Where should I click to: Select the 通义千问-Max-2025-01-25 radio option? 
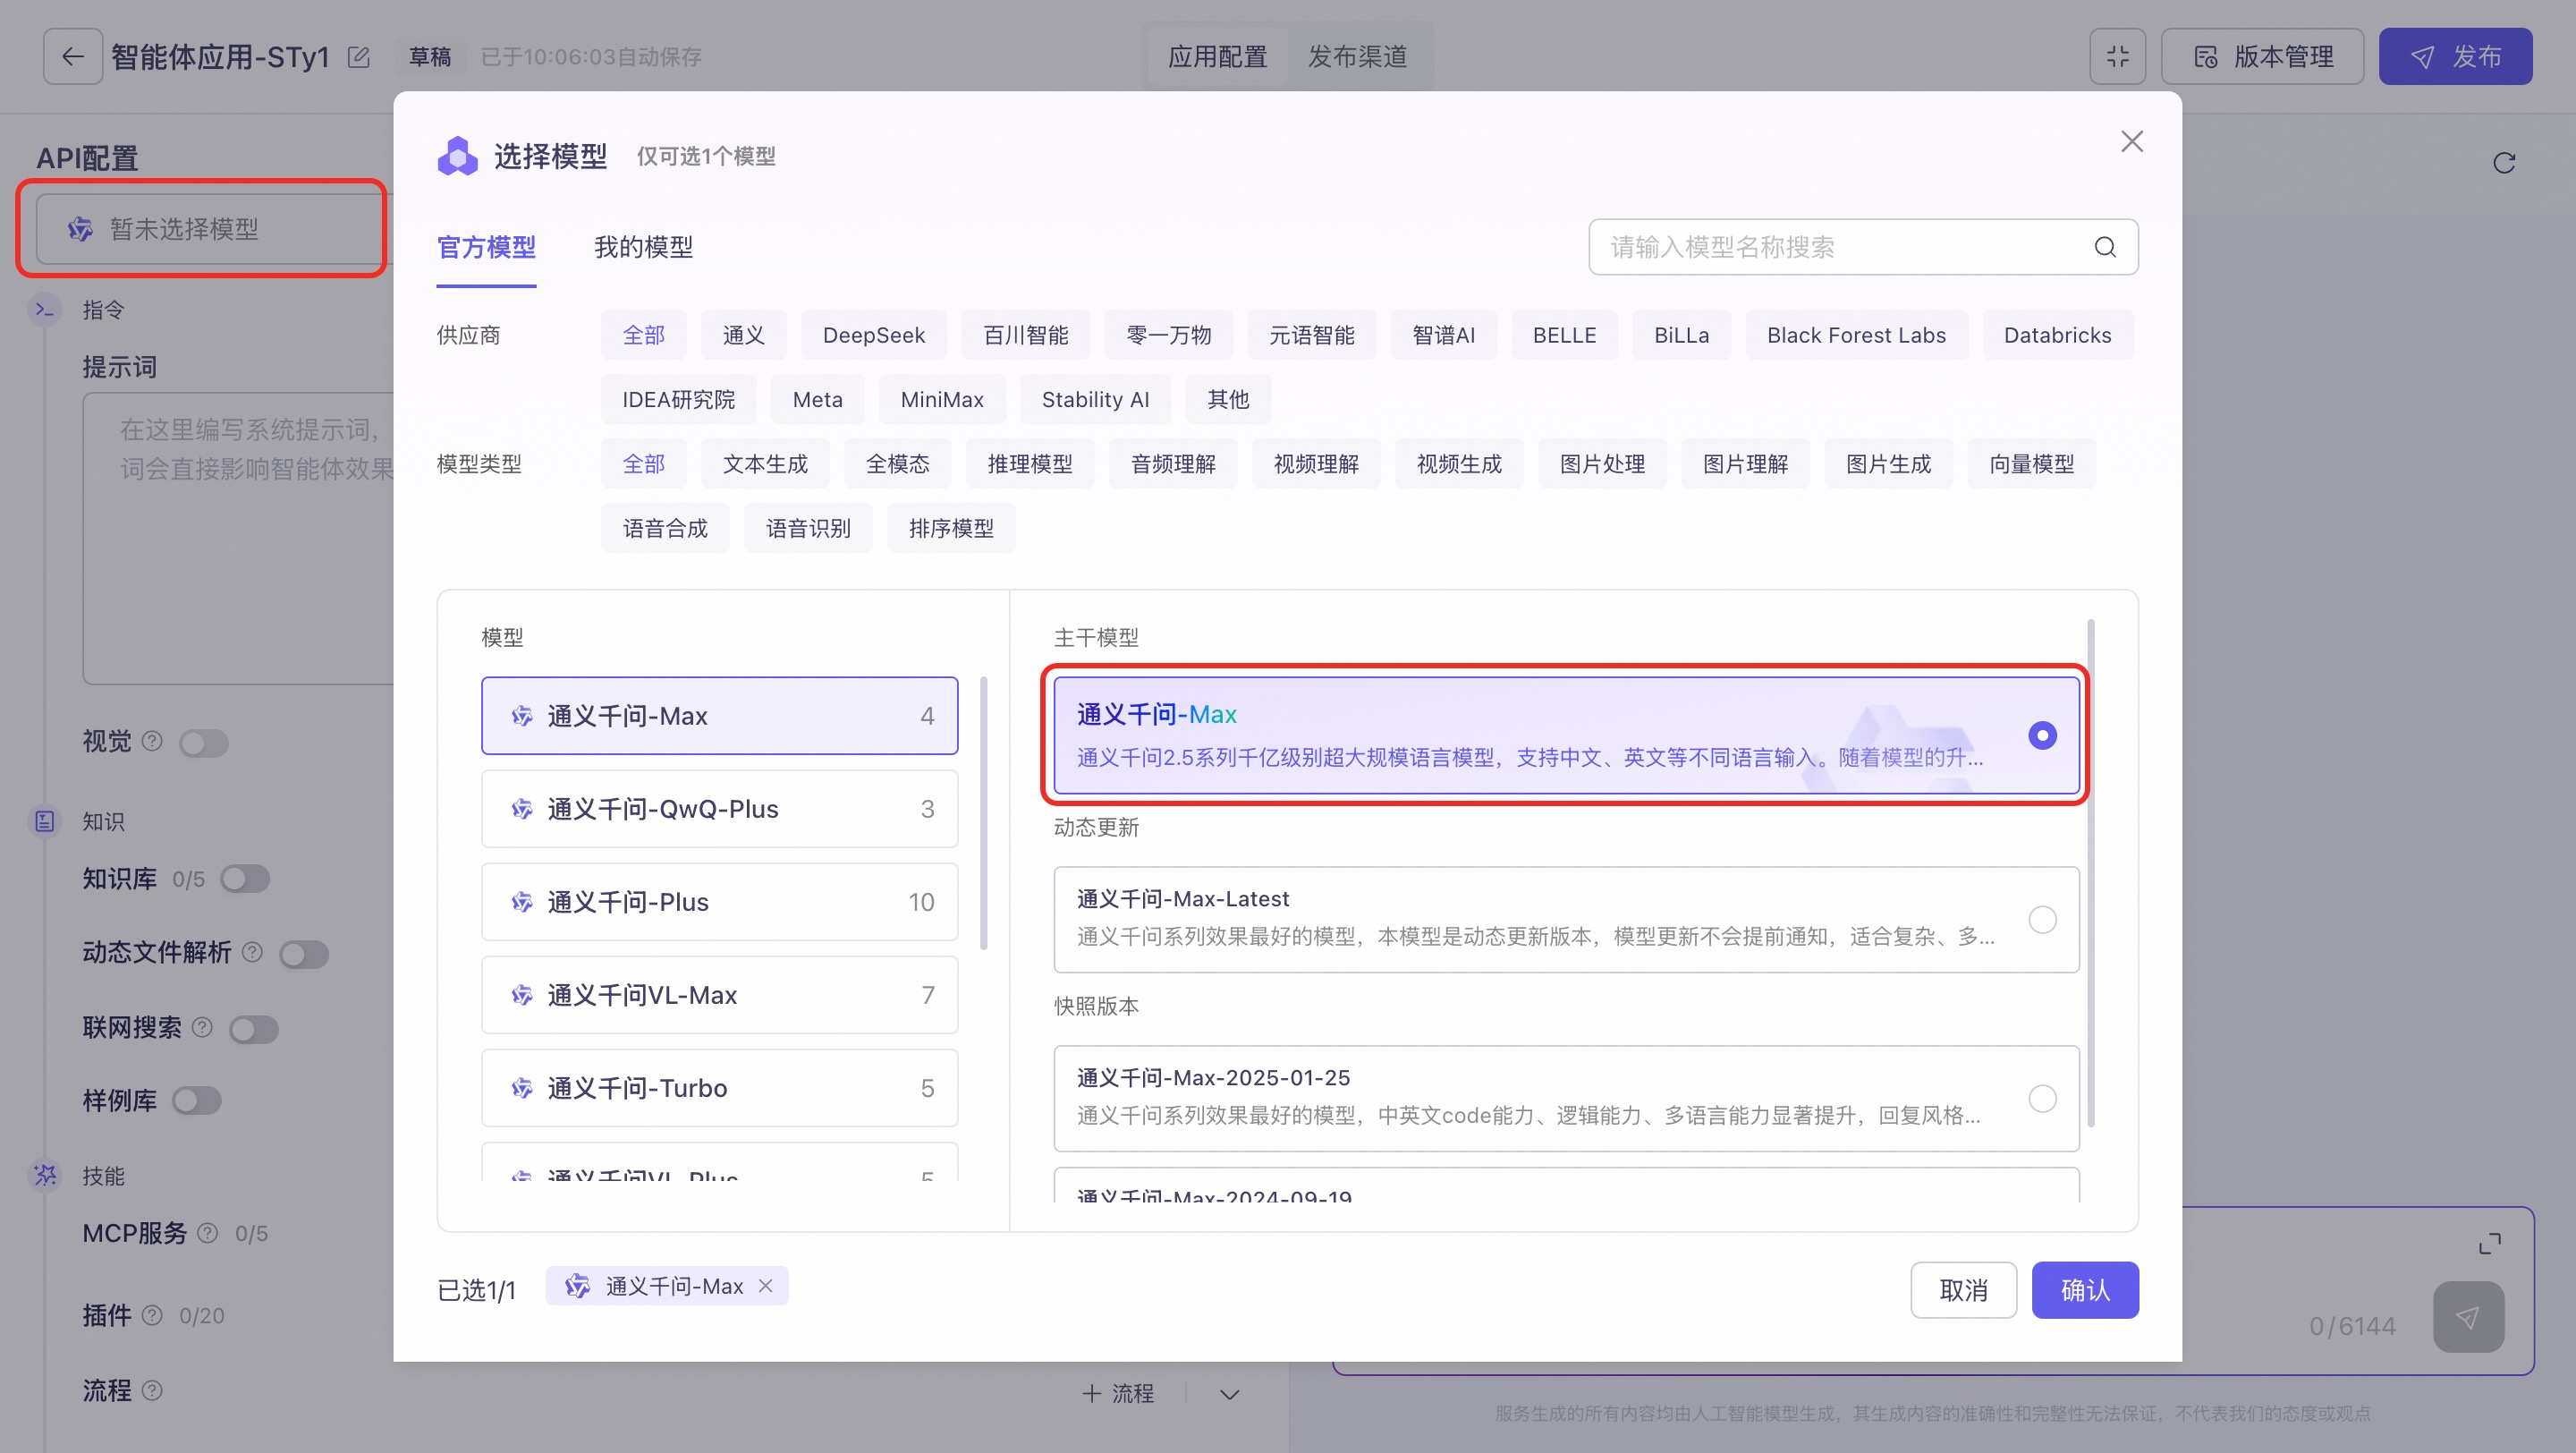[2042, 1098]
